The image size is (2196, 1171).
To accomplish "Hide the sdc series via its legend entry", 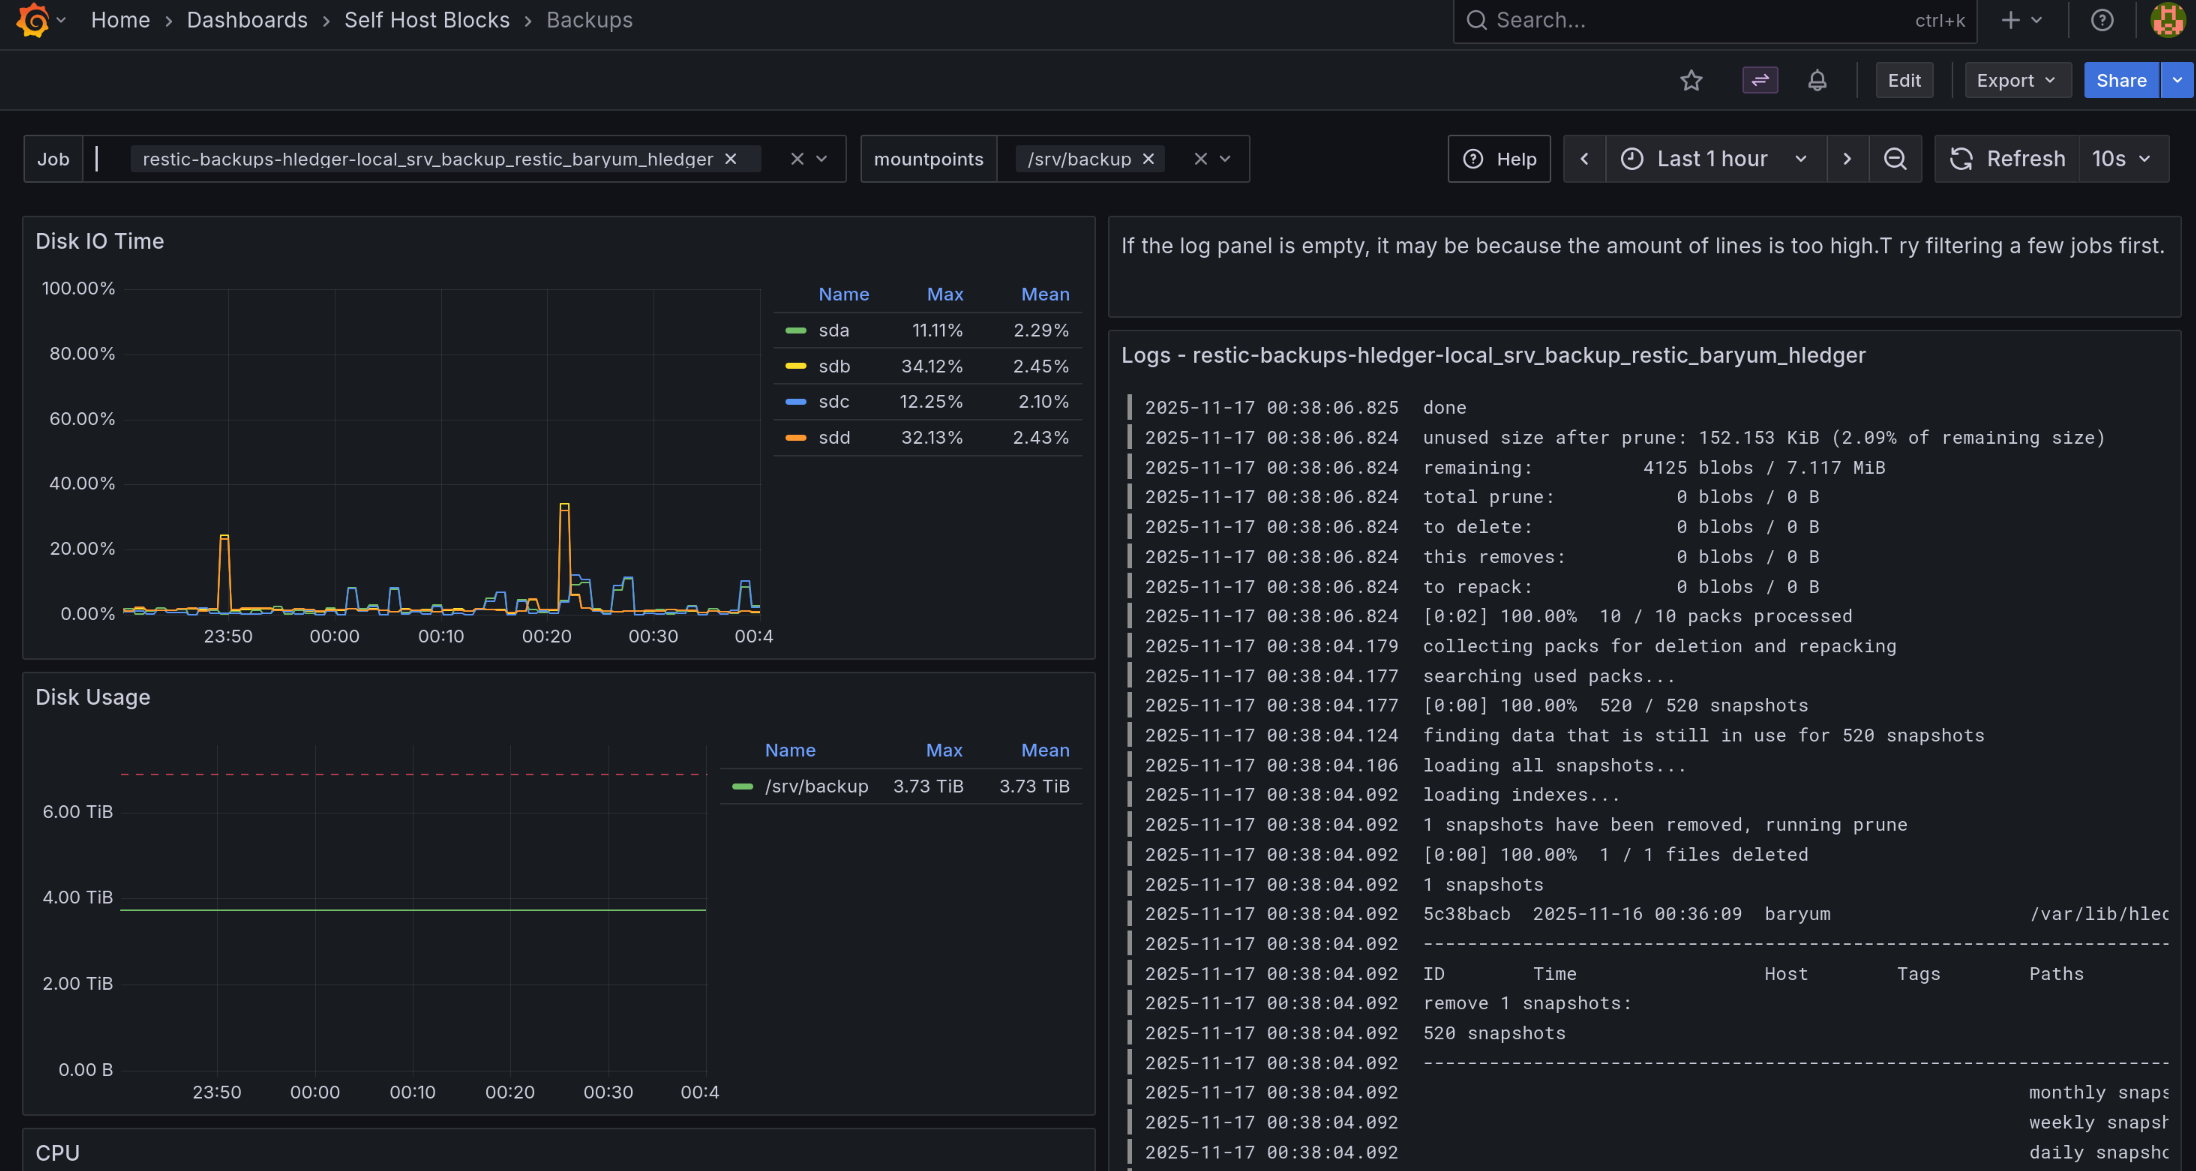I will [x=833, y=401].
